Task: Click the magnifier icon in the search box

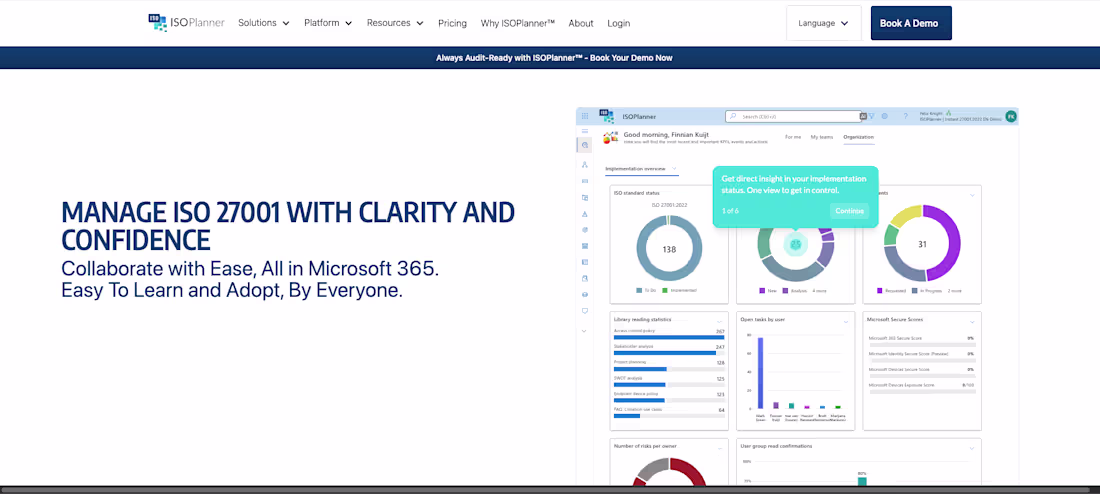Action: tap(733, 116)
